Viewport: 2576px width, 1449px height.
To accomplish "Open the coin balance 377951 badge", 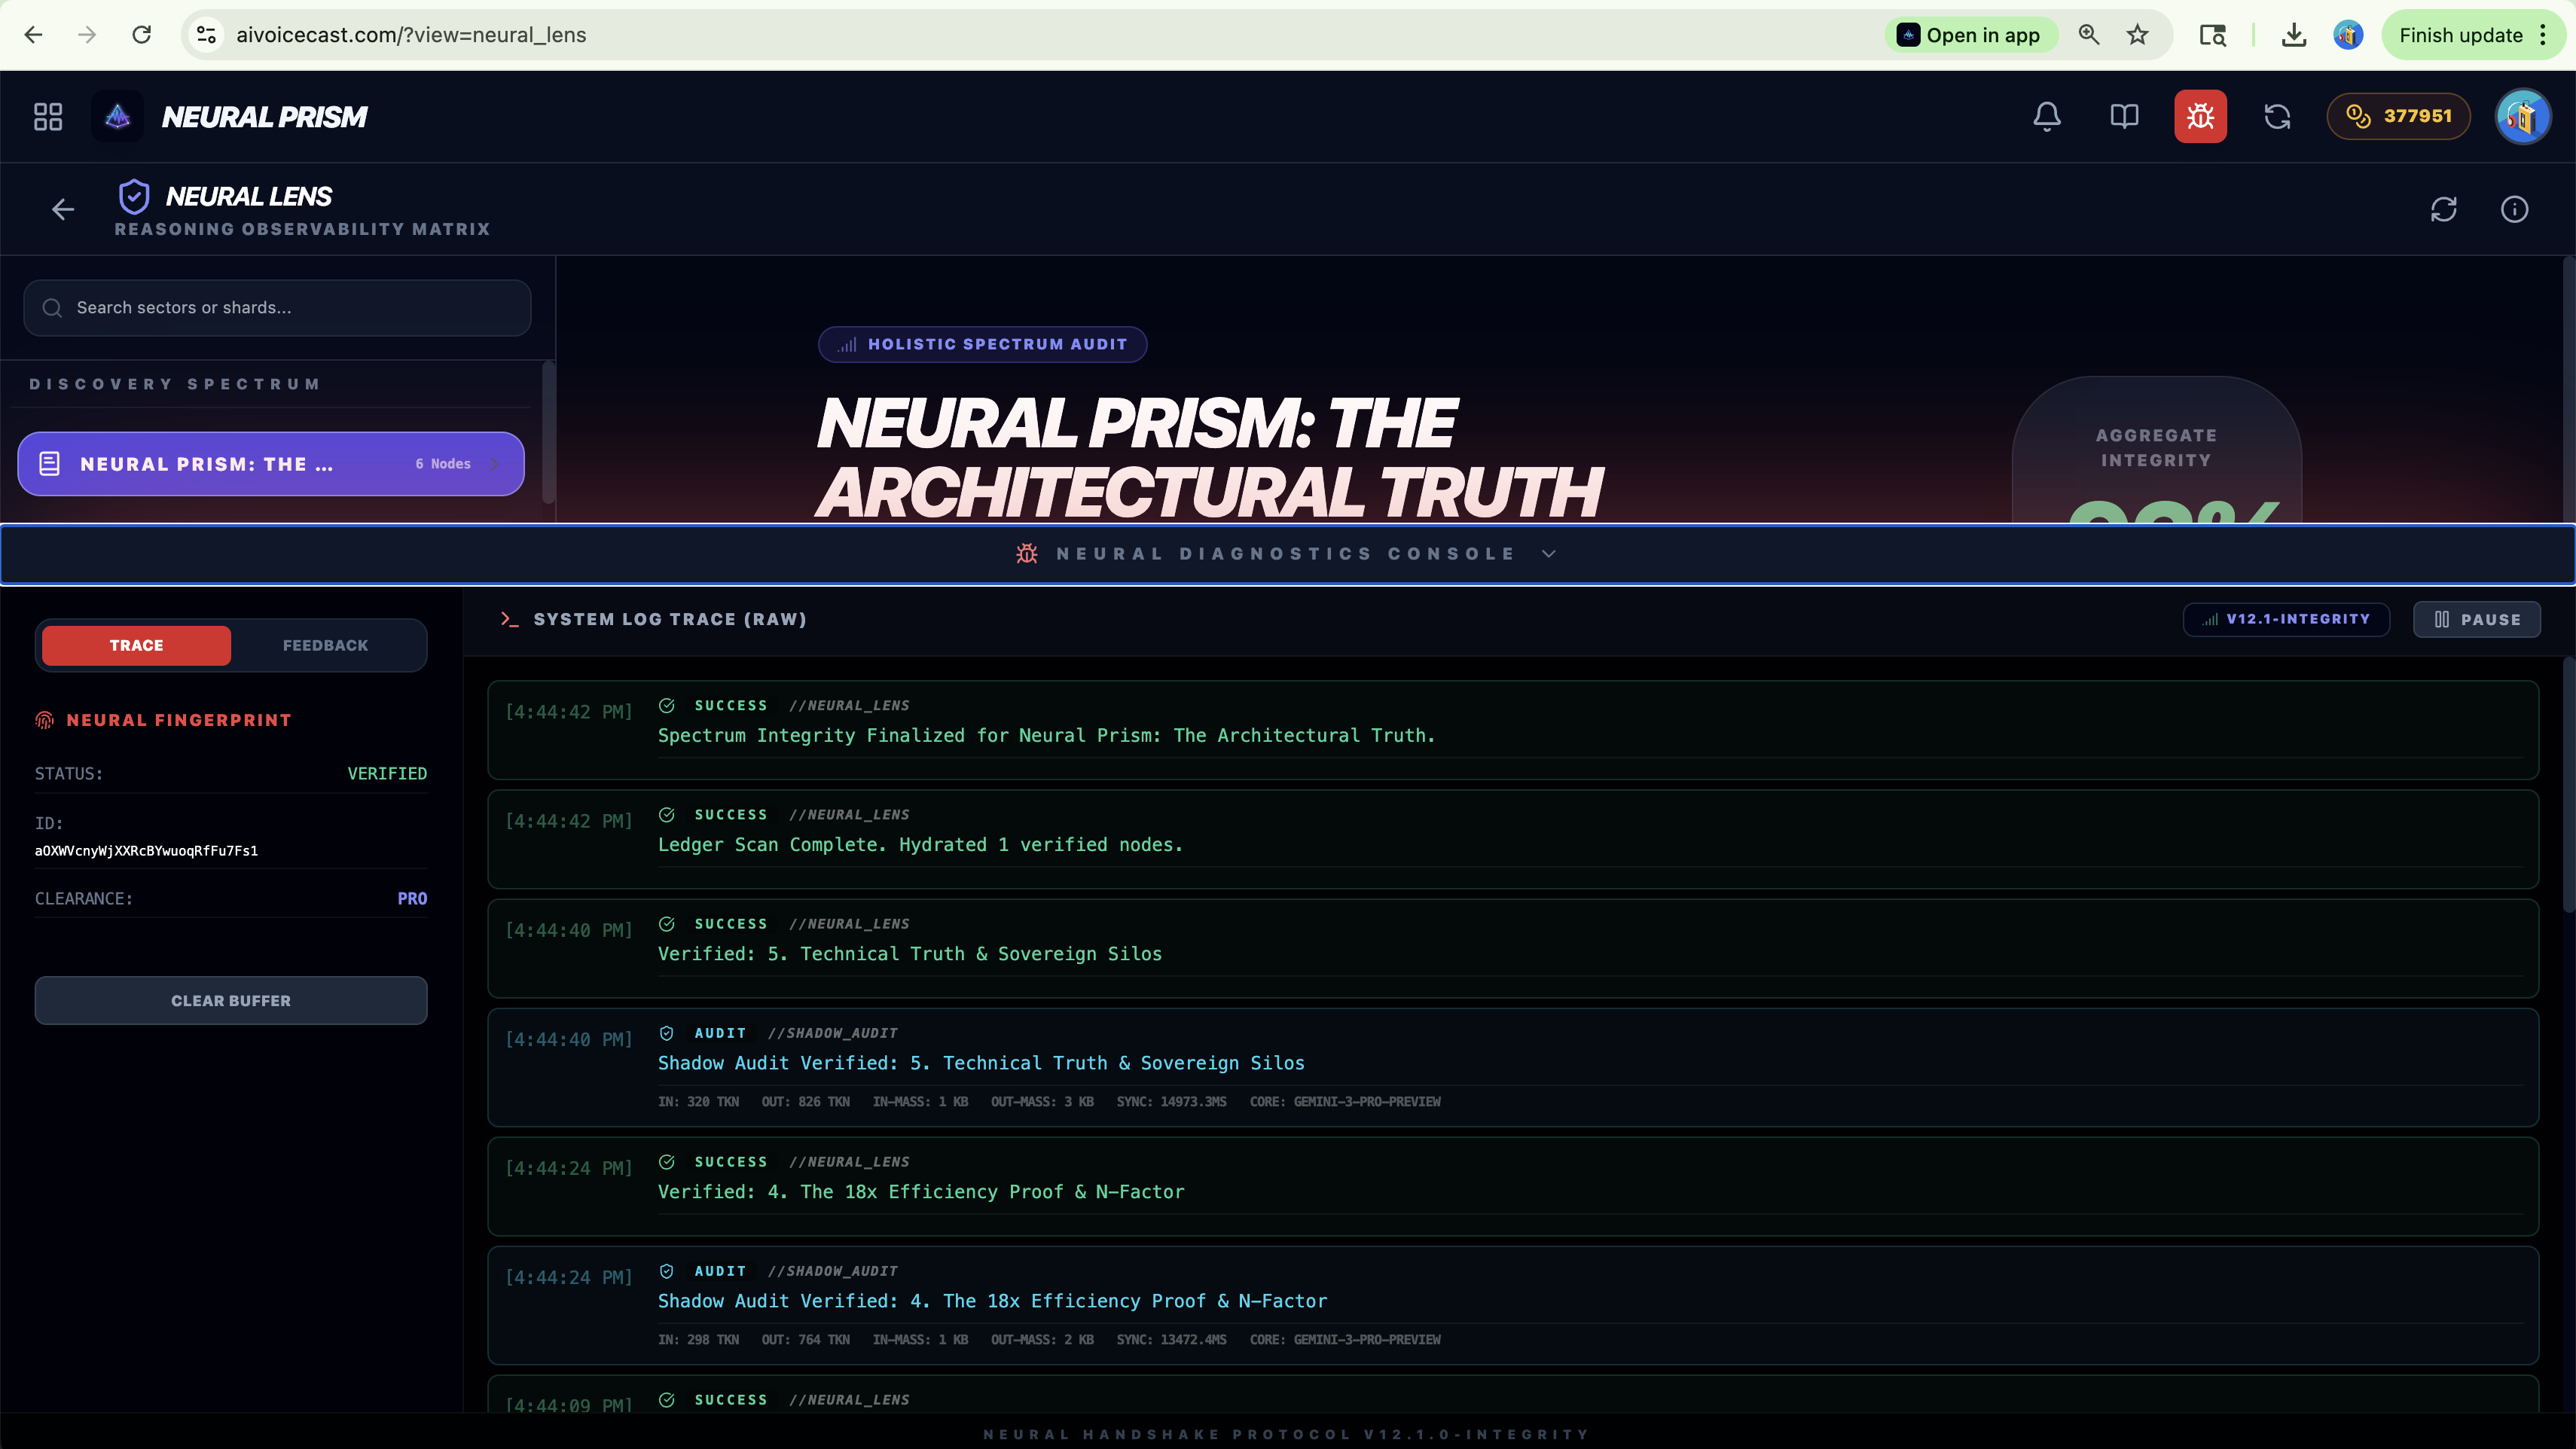I will [2398, 117].
